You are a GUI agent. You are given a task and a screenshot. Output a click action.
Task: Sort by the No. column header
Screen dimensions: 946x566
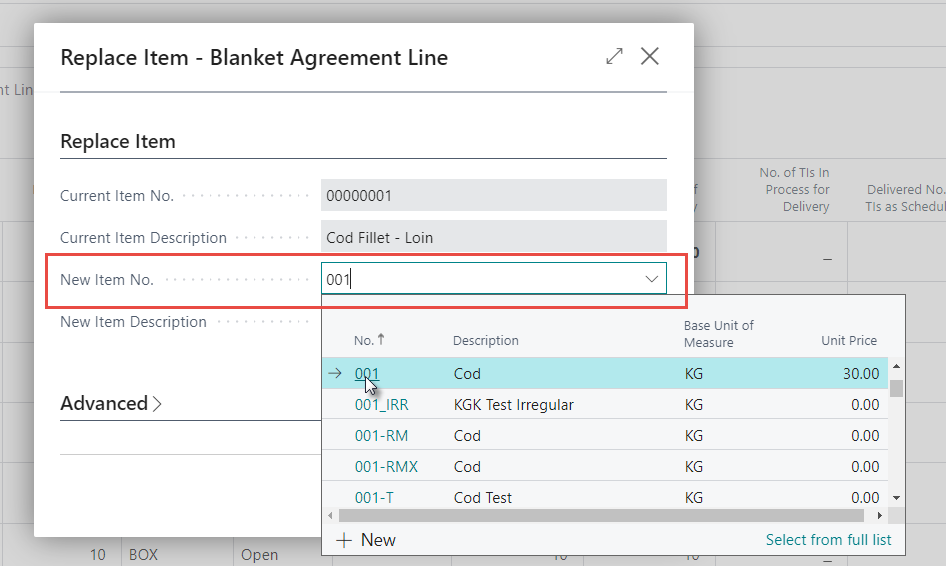coord(364,341)
